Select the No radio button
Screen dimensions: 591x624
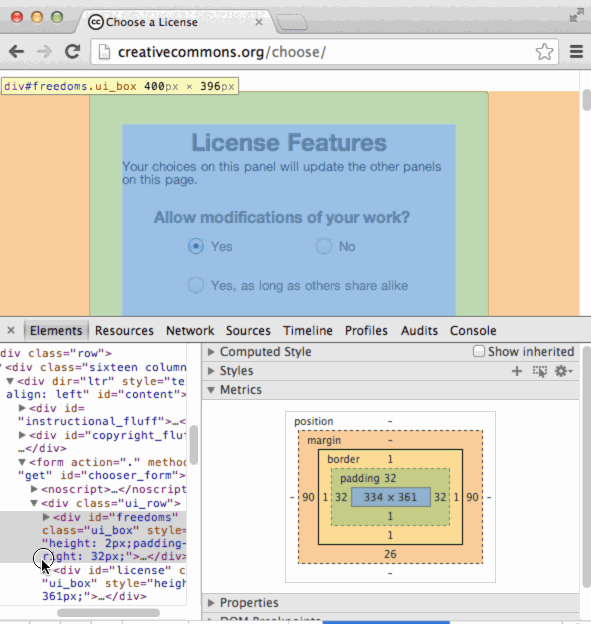click(324, 246)
